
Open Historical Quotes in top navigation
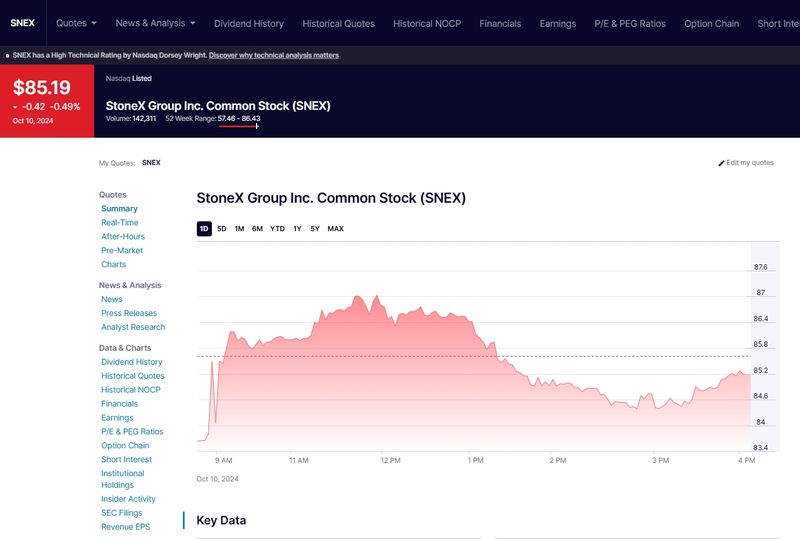click(x=338, y=23)
